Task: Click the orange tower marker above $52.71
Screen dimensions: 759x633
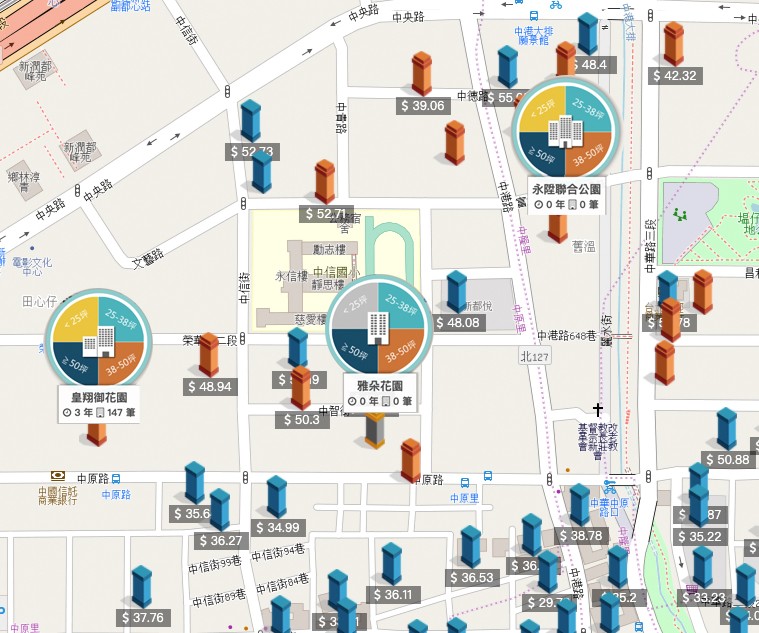Action: coord(325,181)
